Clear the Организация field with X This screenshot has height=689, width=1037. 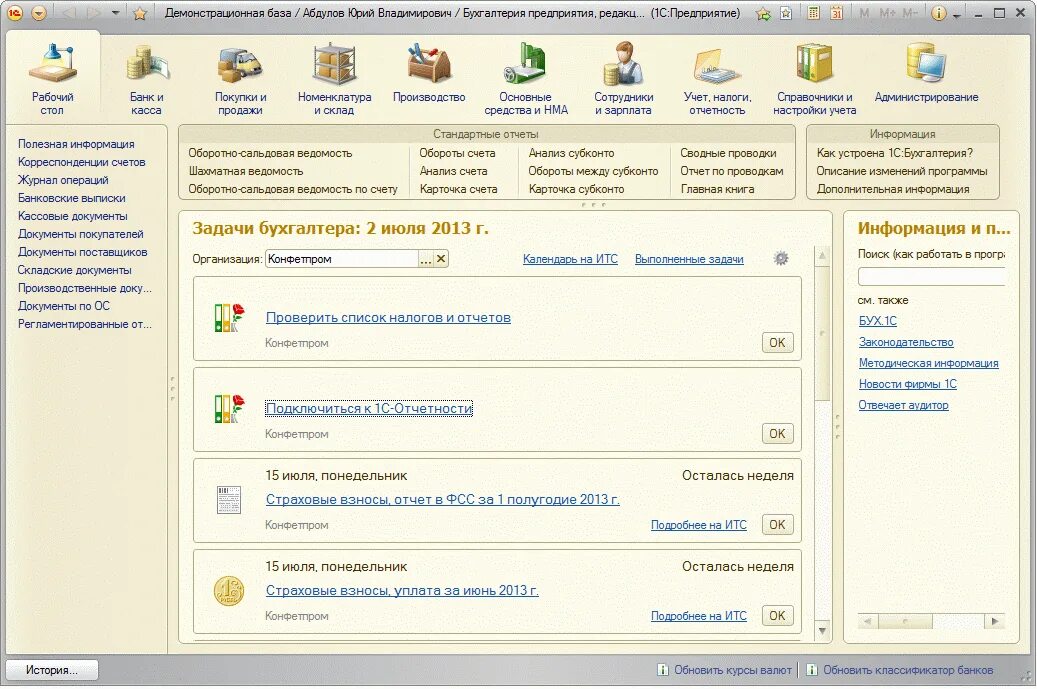tap(441, 259)
